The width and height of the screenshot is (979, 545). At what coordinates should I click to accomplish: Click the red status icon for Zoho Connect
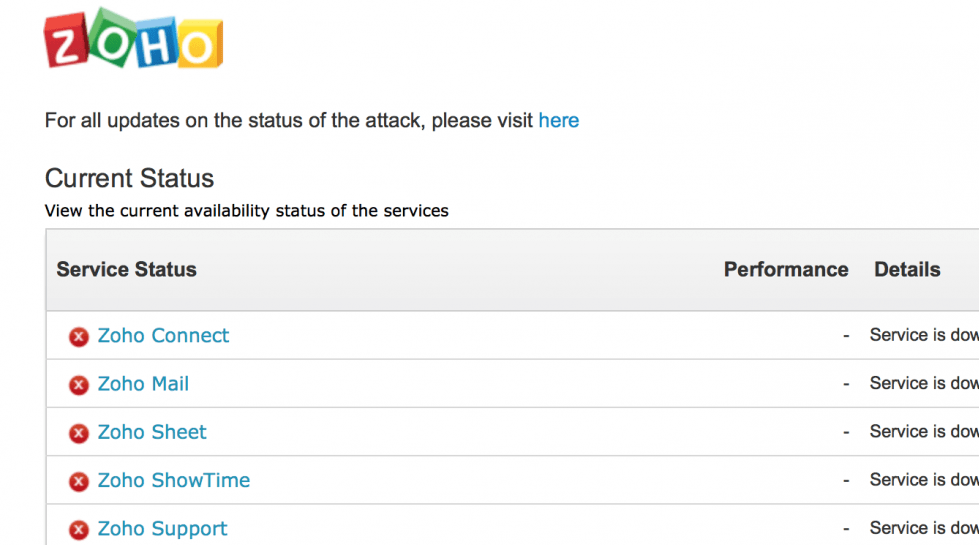point(79,337)
